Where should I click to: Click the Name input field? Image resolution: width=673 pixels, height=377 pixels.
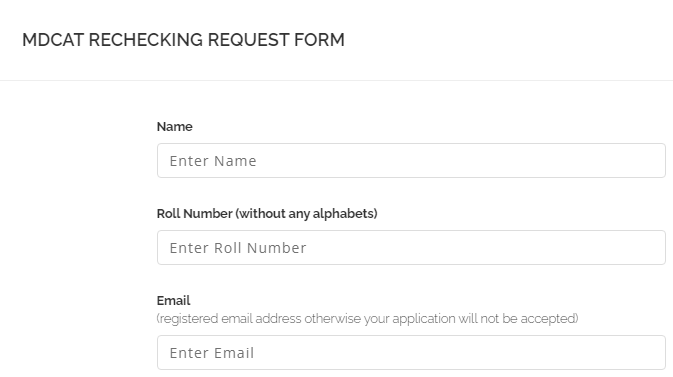click(411, 161)
